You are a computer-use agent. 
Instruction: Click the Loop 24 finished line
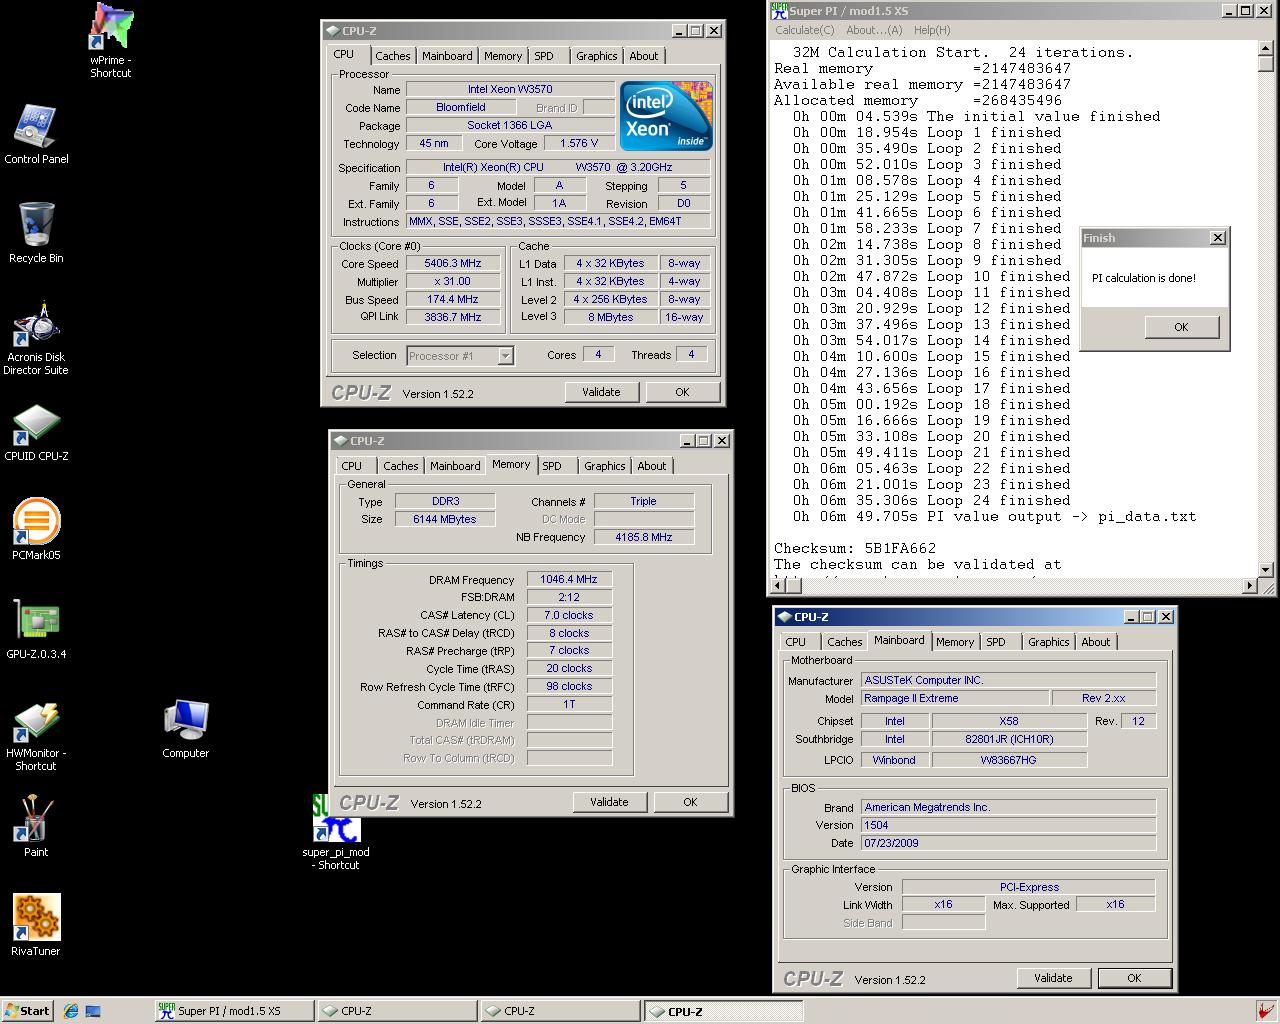(x=932, y=500)
